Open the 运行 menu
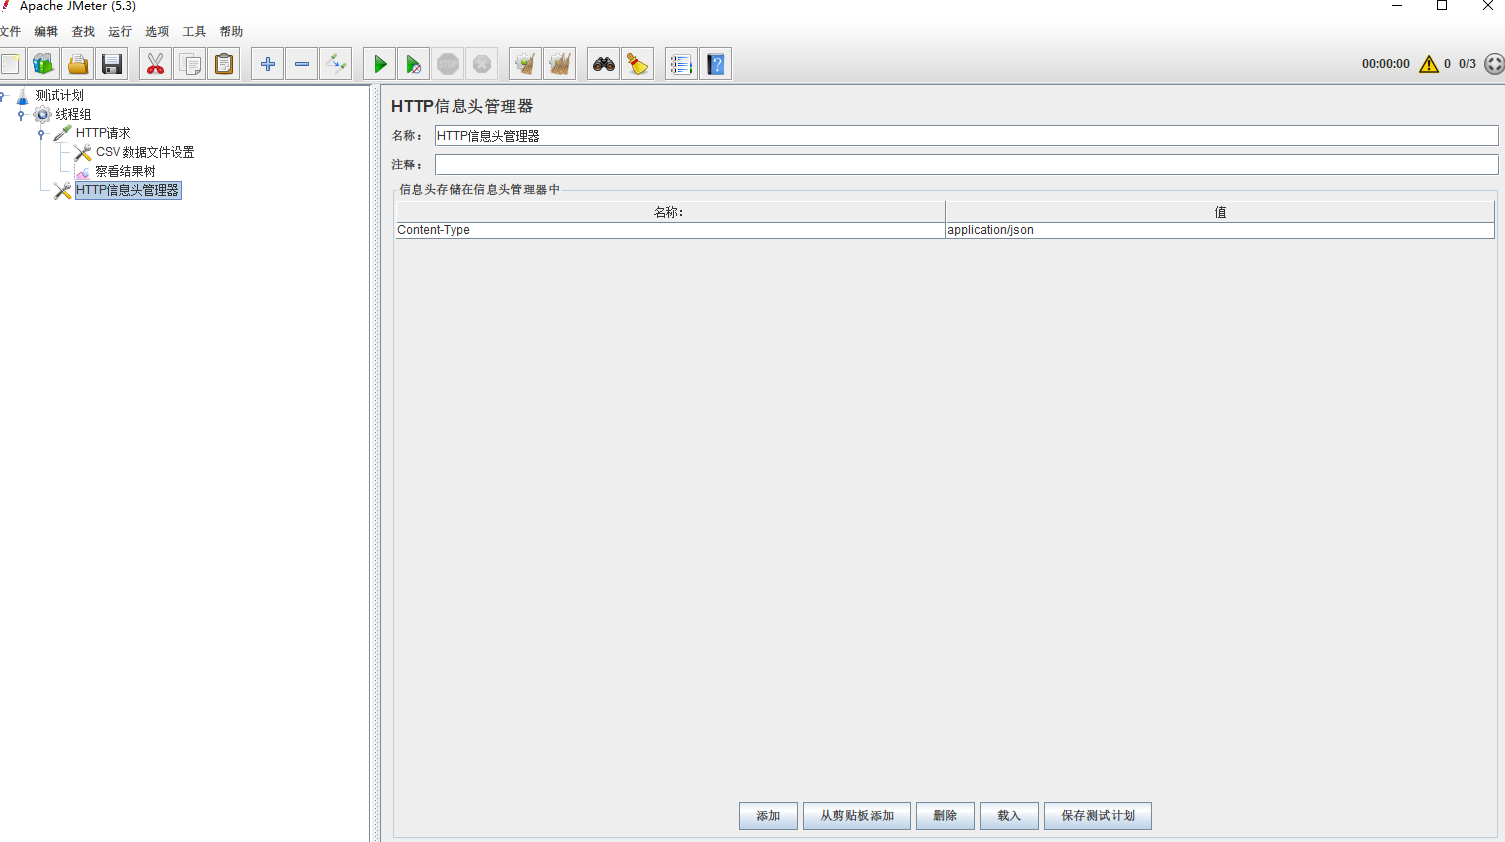This screenshot has width=1505, height=842. click(120, 32)
